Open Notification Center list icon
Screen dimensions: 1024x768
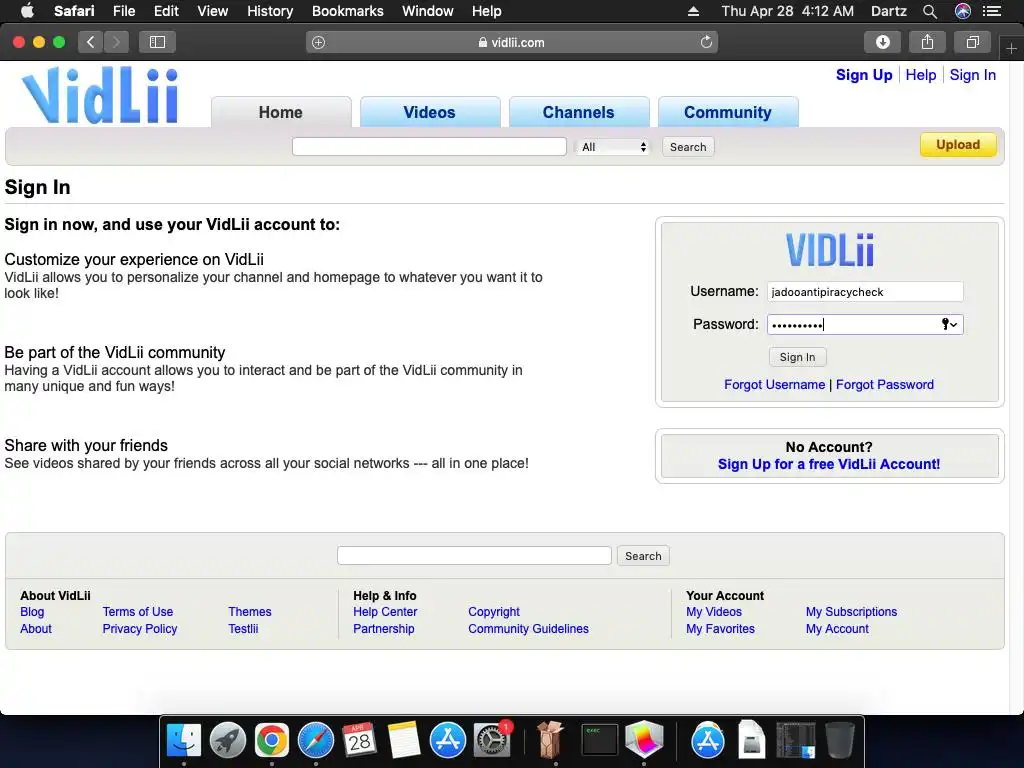[x=992, y=11]
